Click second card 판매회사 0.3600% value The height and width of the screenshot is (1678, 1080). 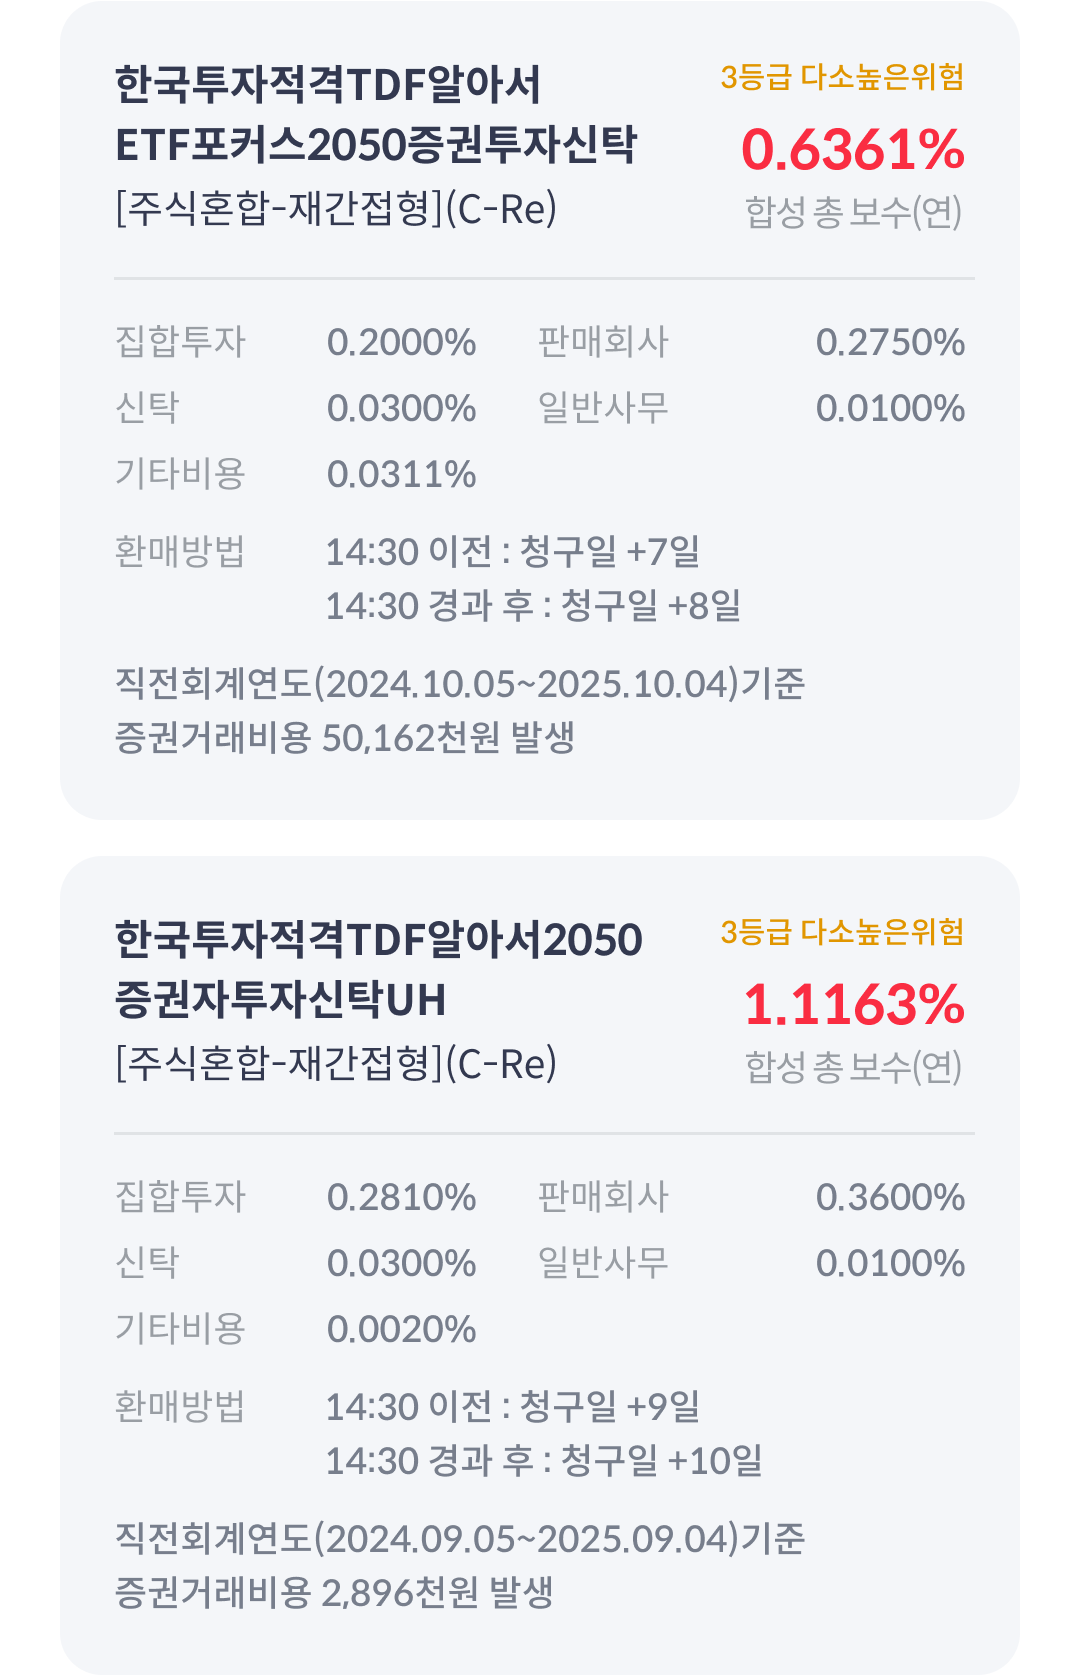click(890, 1197)
